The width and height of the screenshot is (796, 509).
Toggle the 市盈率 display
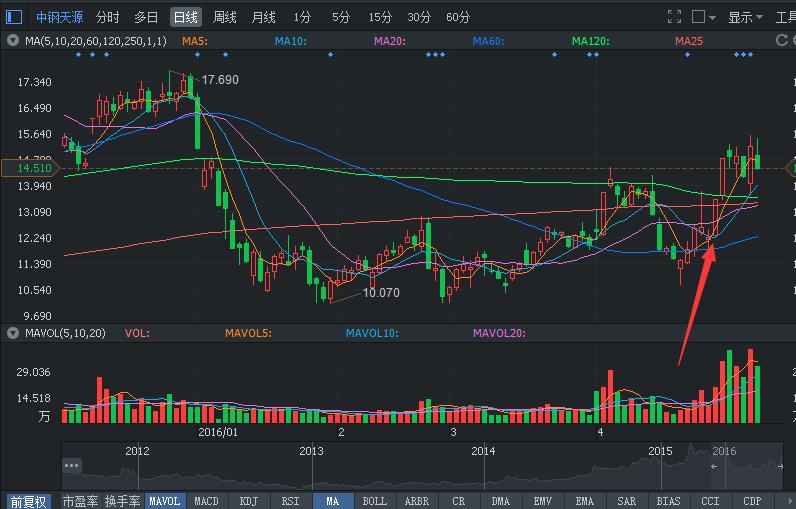[80, 501]
